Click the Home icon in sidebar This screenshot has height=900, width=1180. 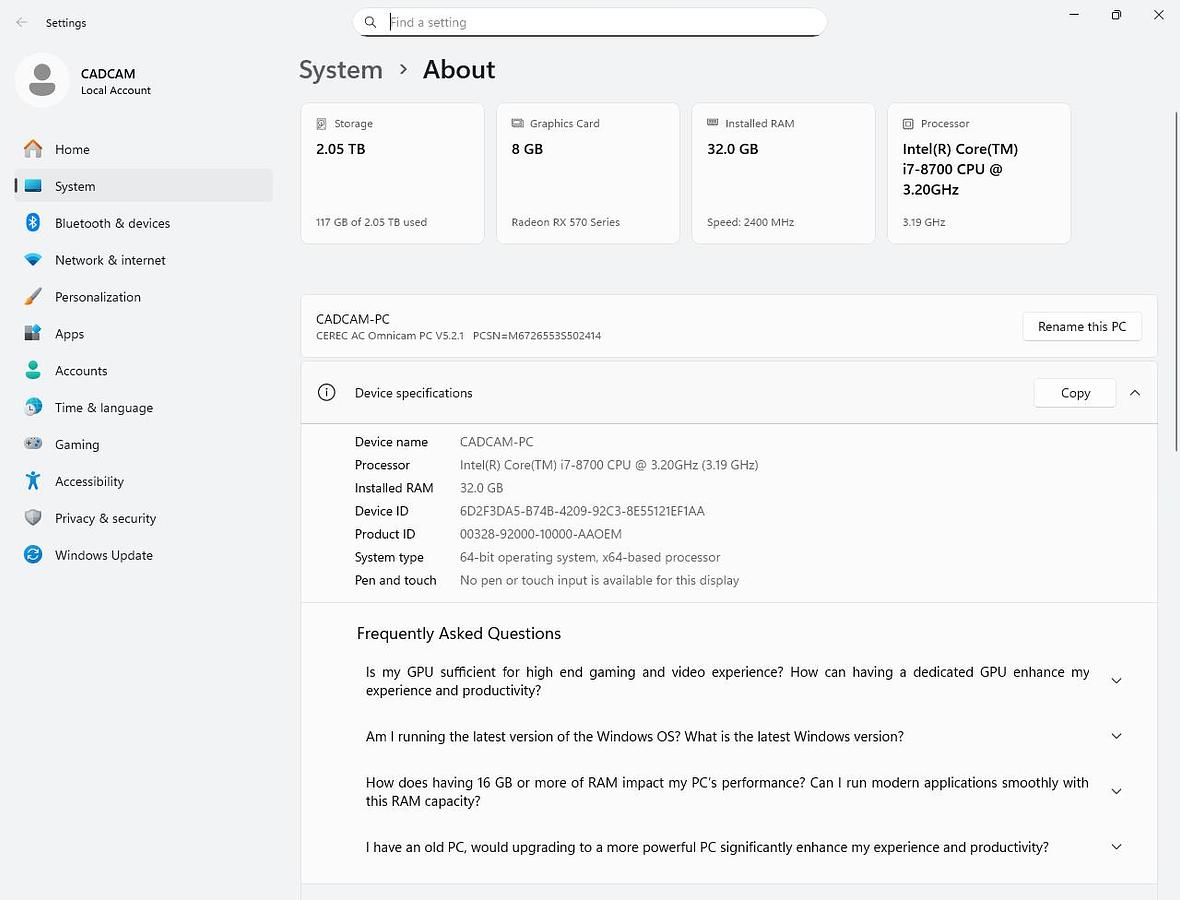pyautogui.click(x=33, y=149)
